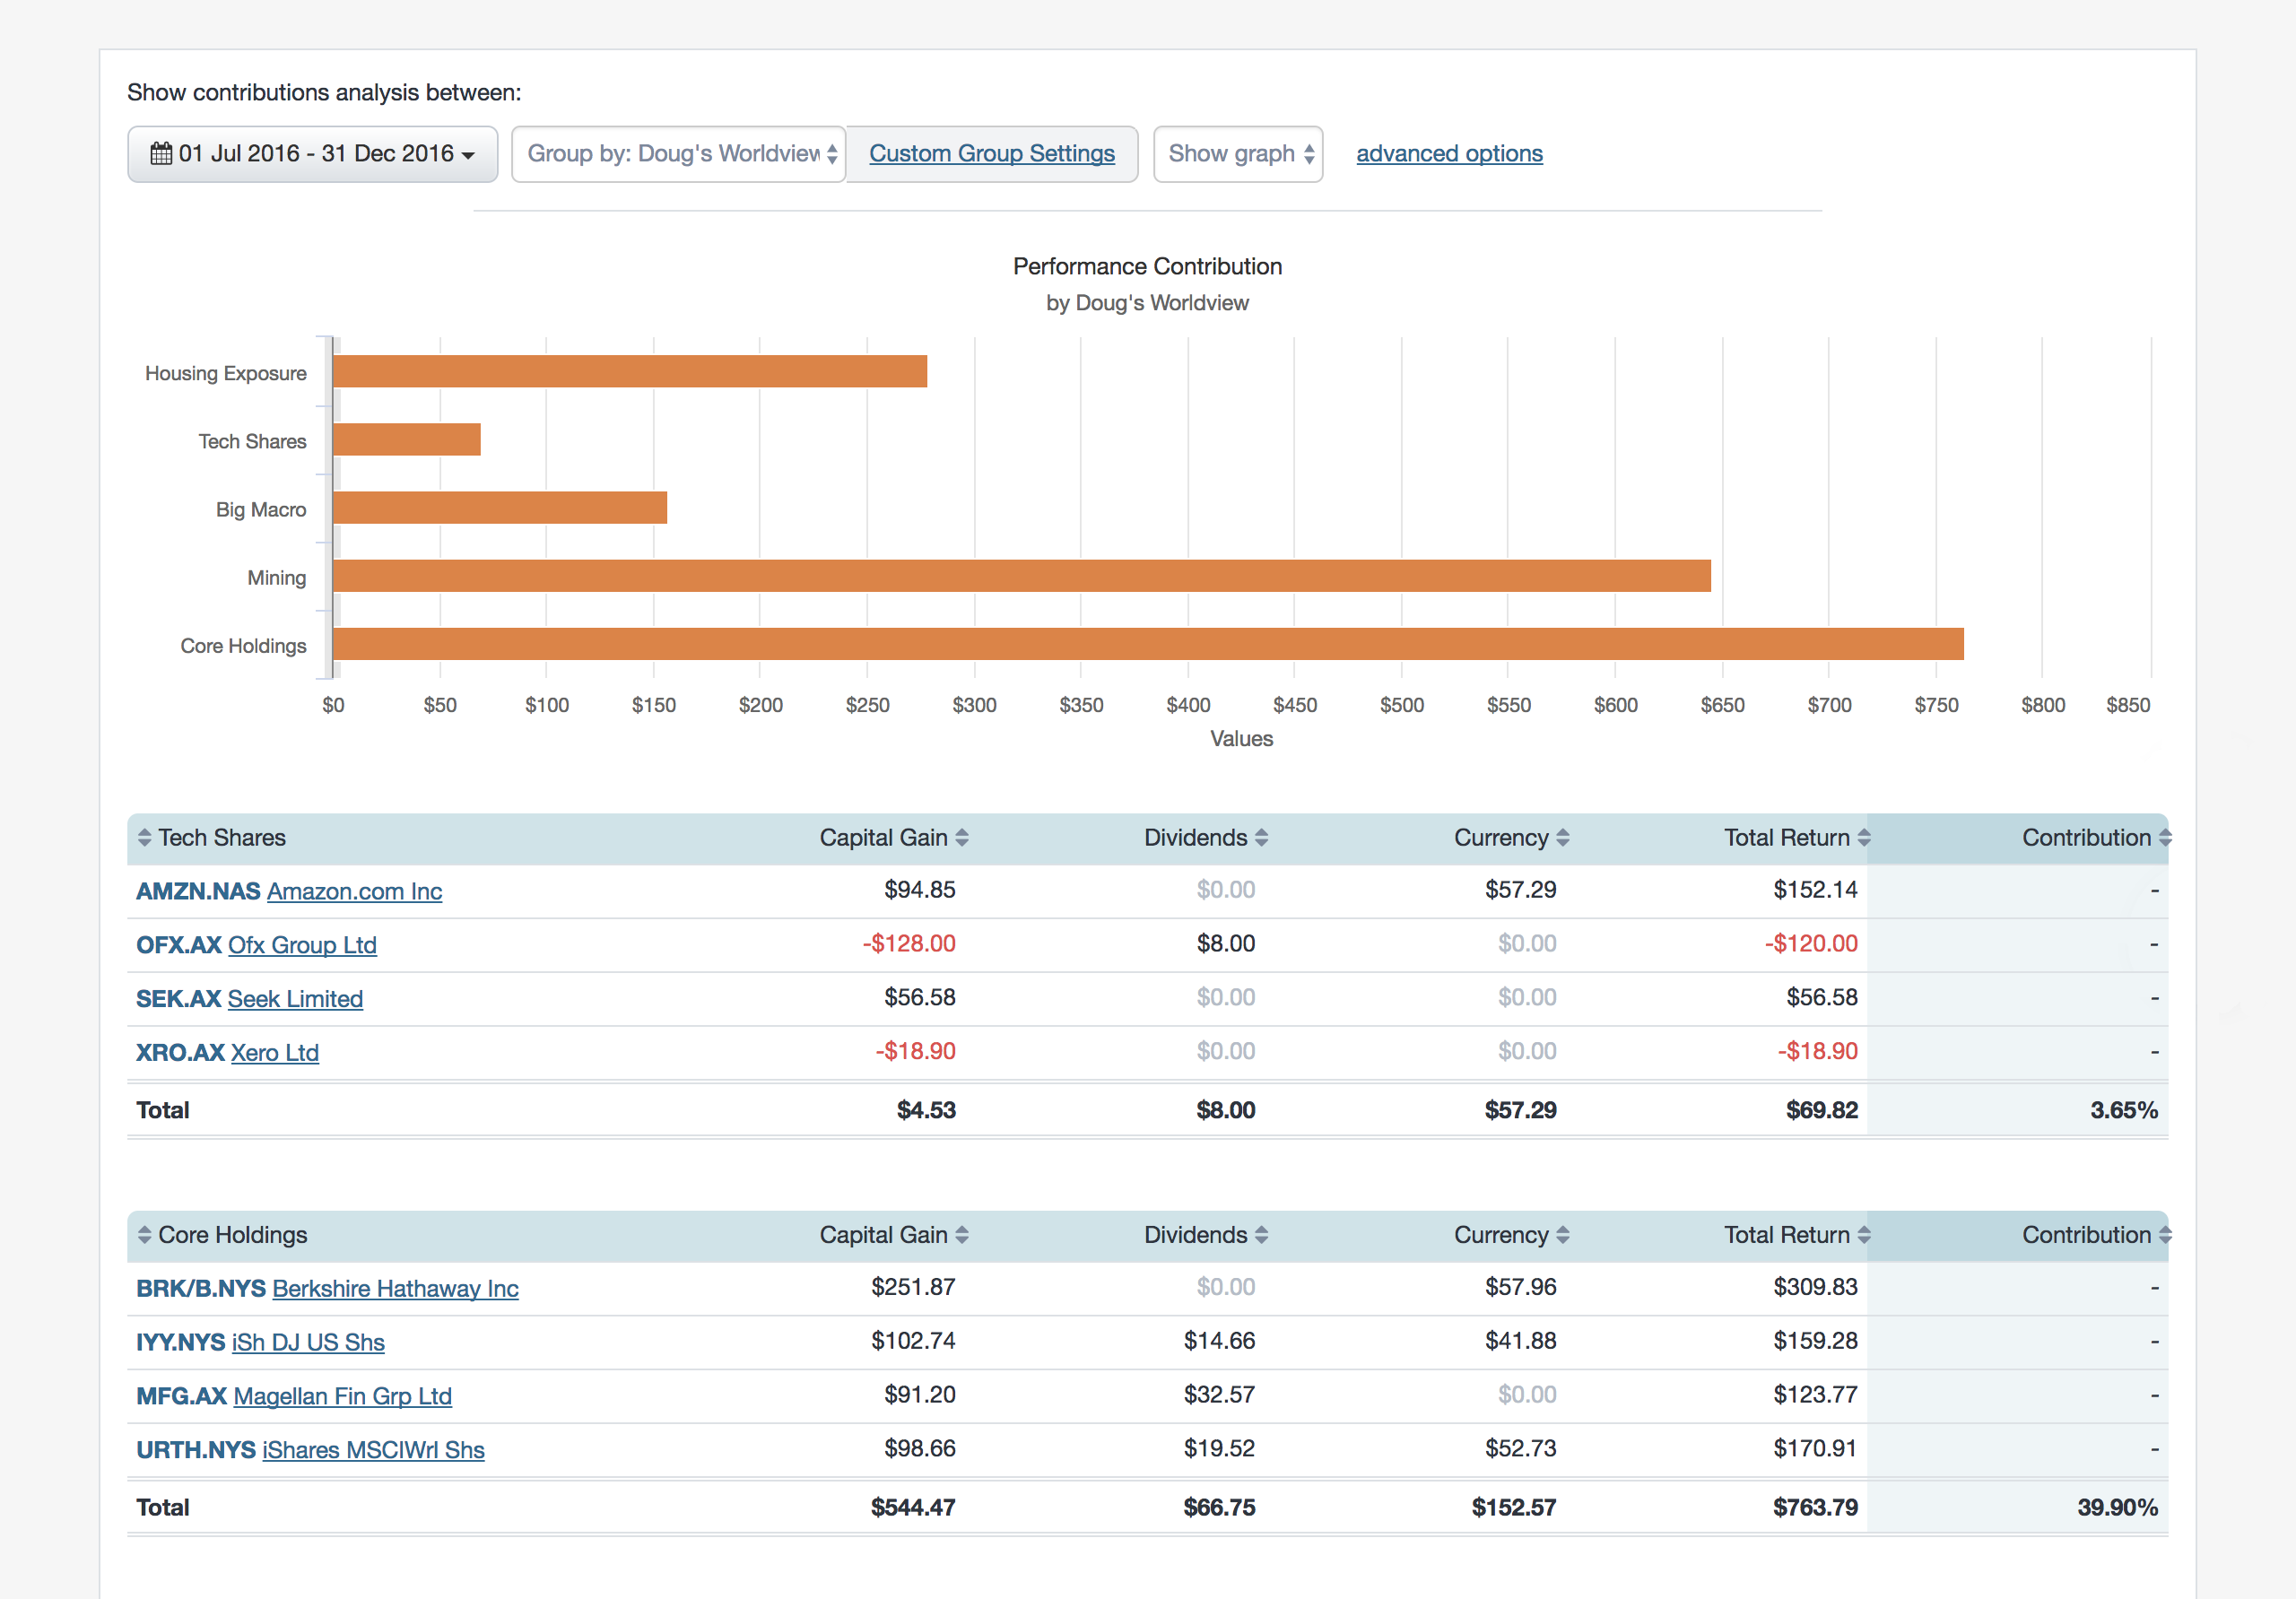This screenshot has width=2296, height=1599.
Task: Click the sort icon on Contribution column
Action: [2166, 837]
